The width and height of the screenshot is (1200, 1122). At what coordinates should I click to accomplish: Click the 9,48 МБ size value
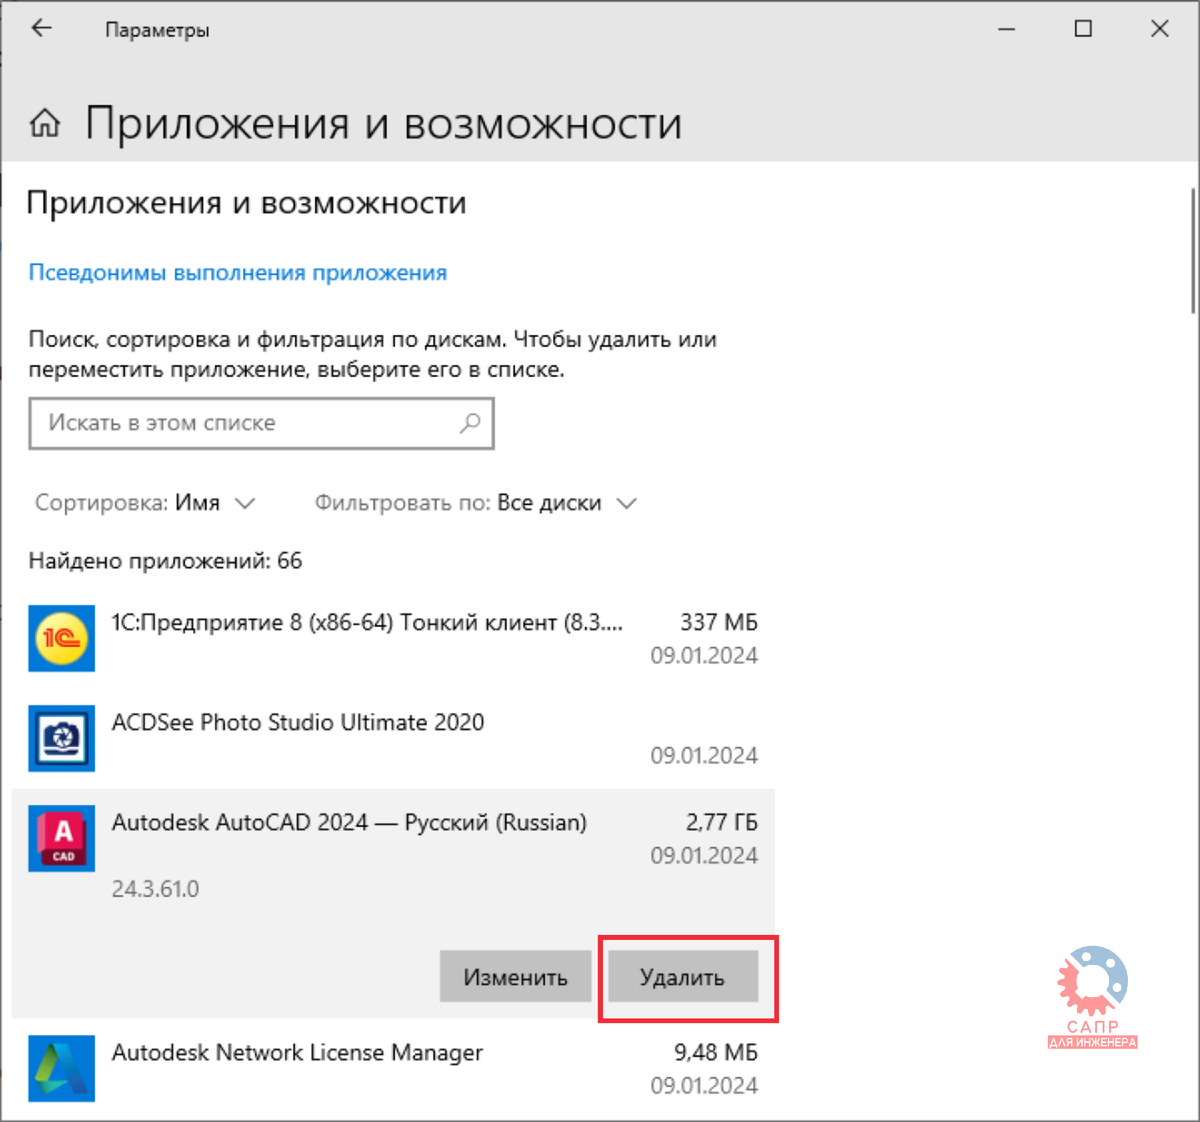click(716, 1053)
